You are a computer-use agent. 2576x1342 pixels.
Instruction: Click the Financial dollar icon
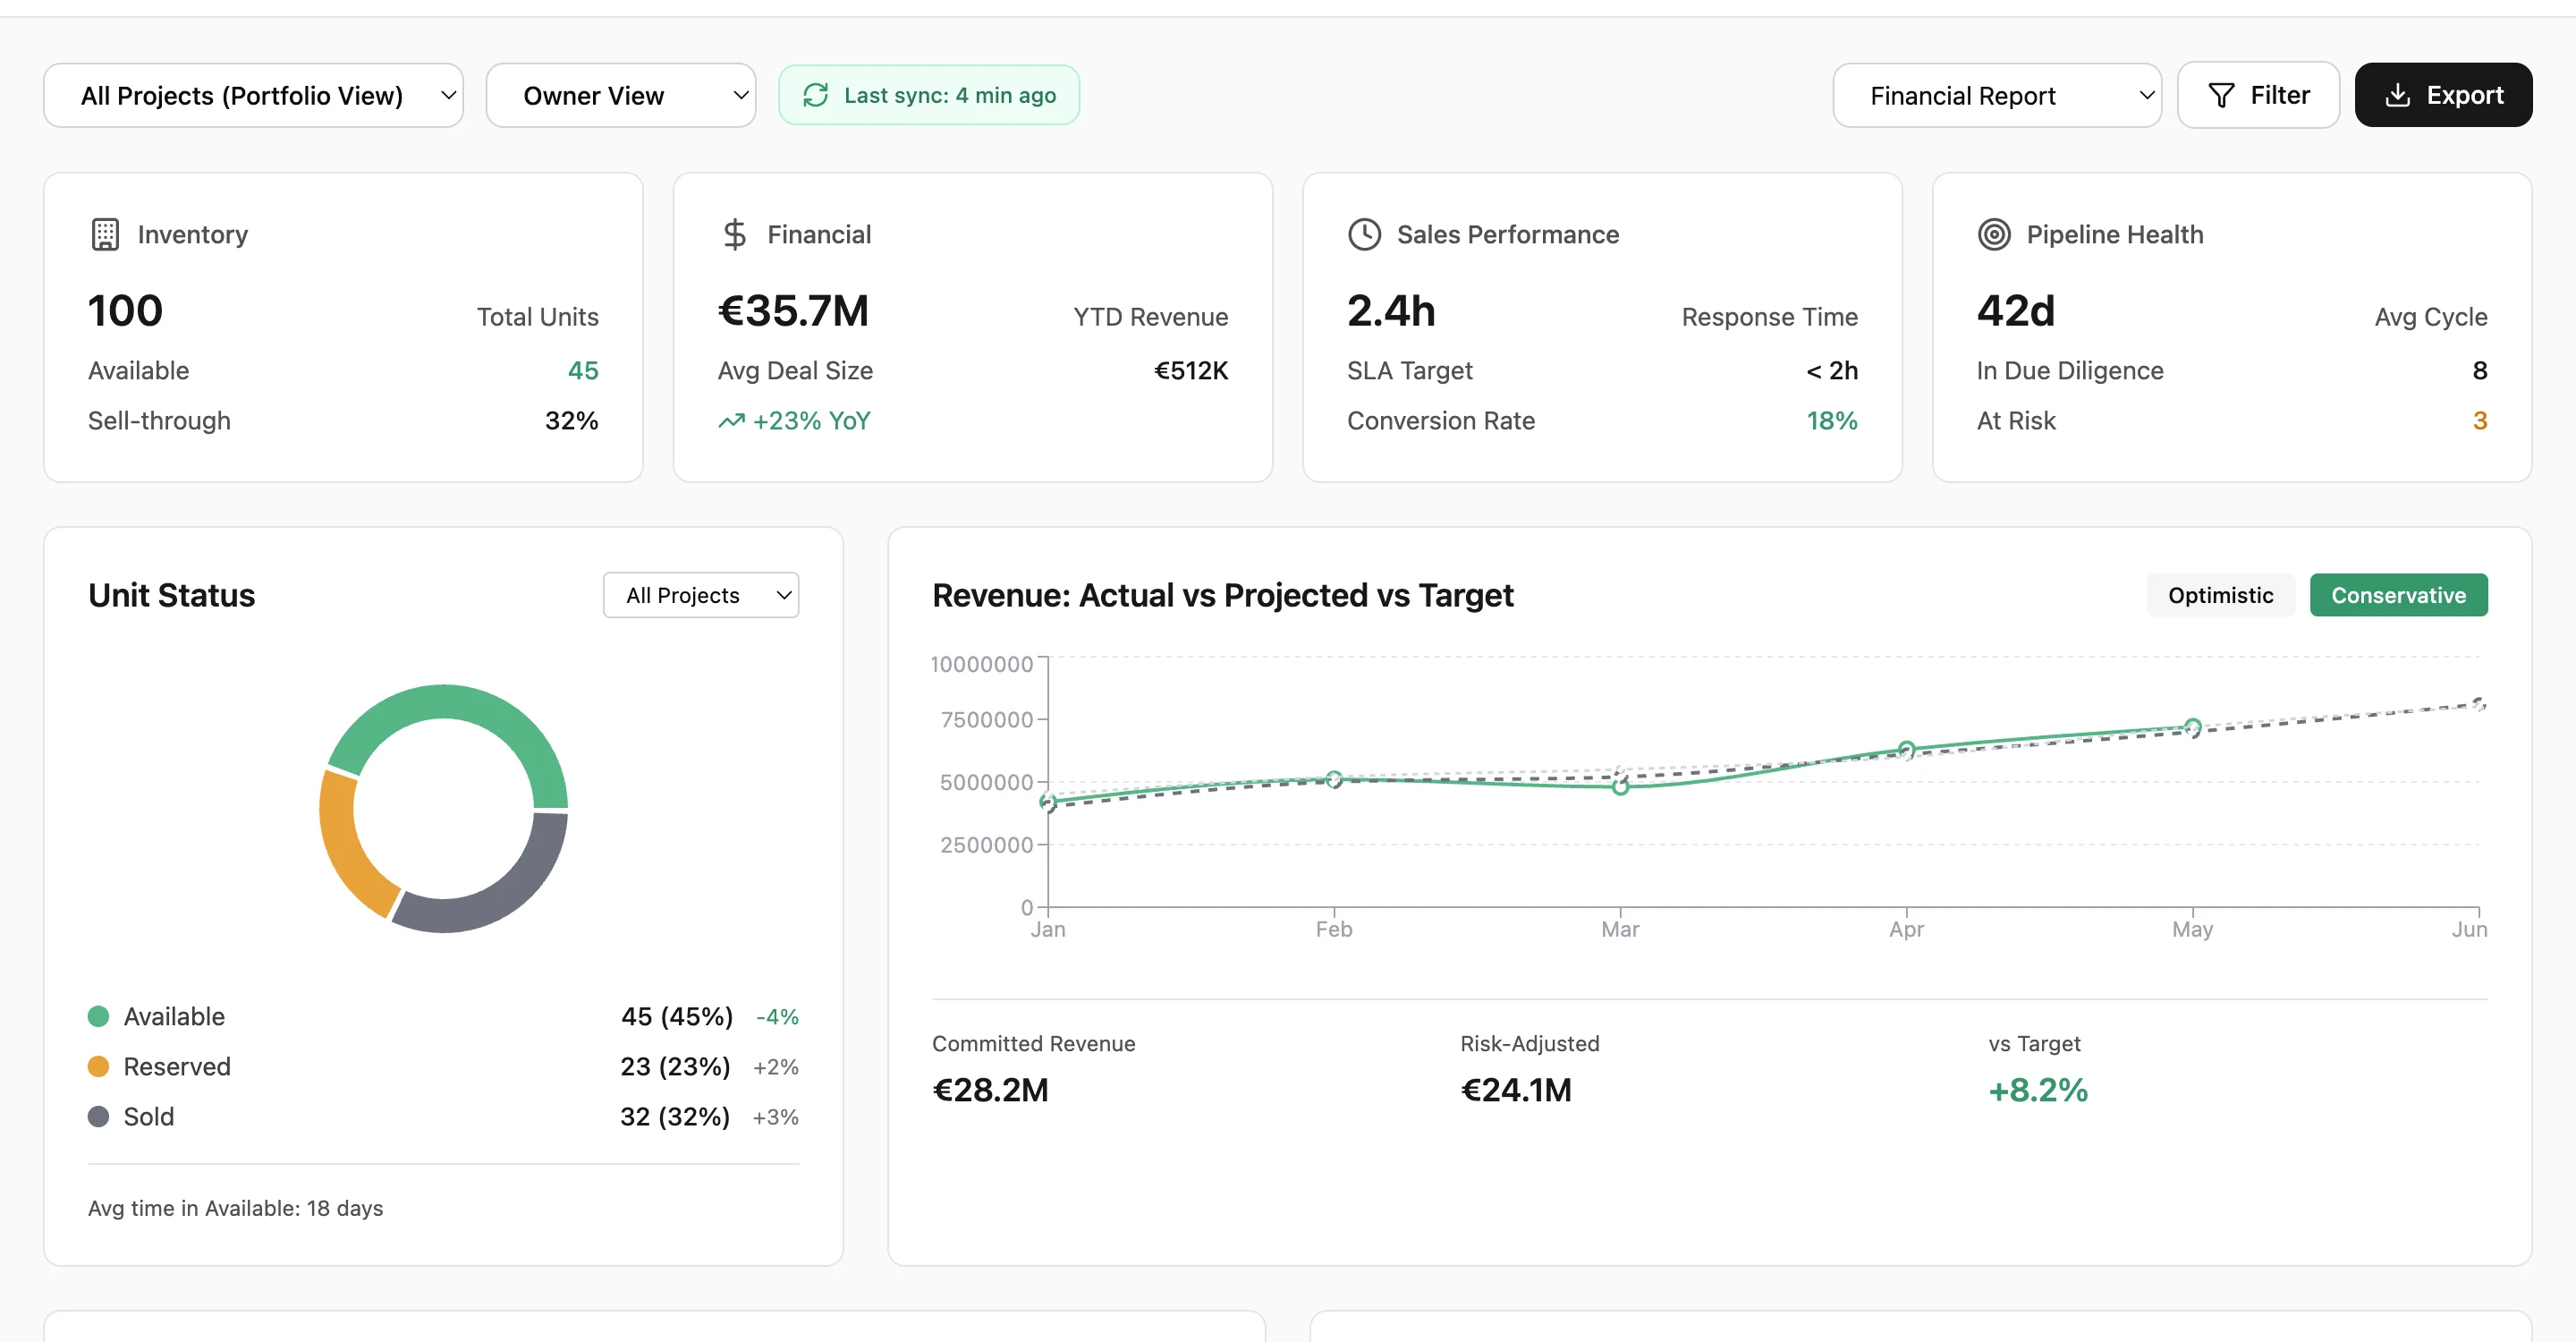(736, 234)
